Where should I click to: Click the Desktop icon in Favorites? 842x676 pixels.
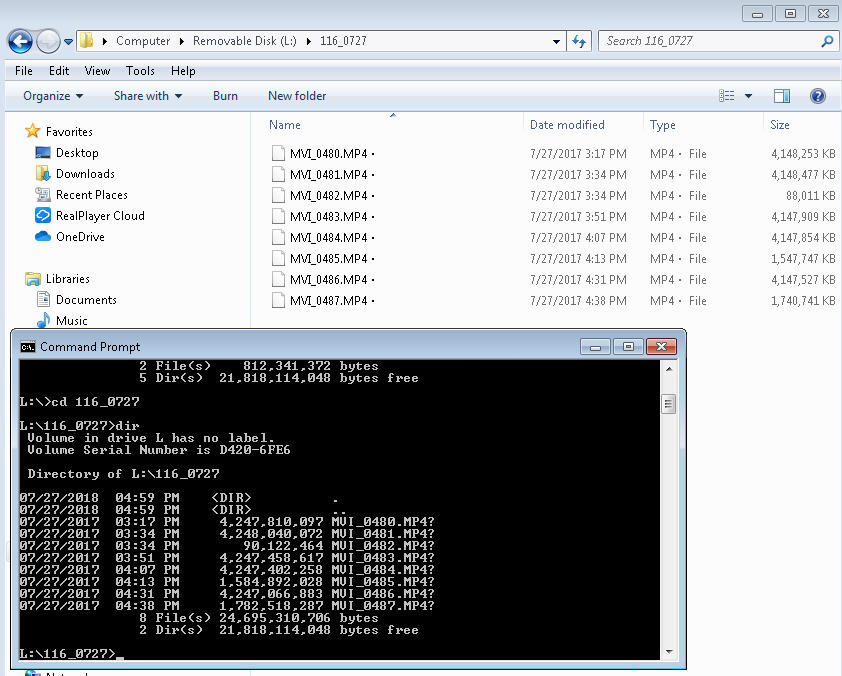[x=43, y=153]
